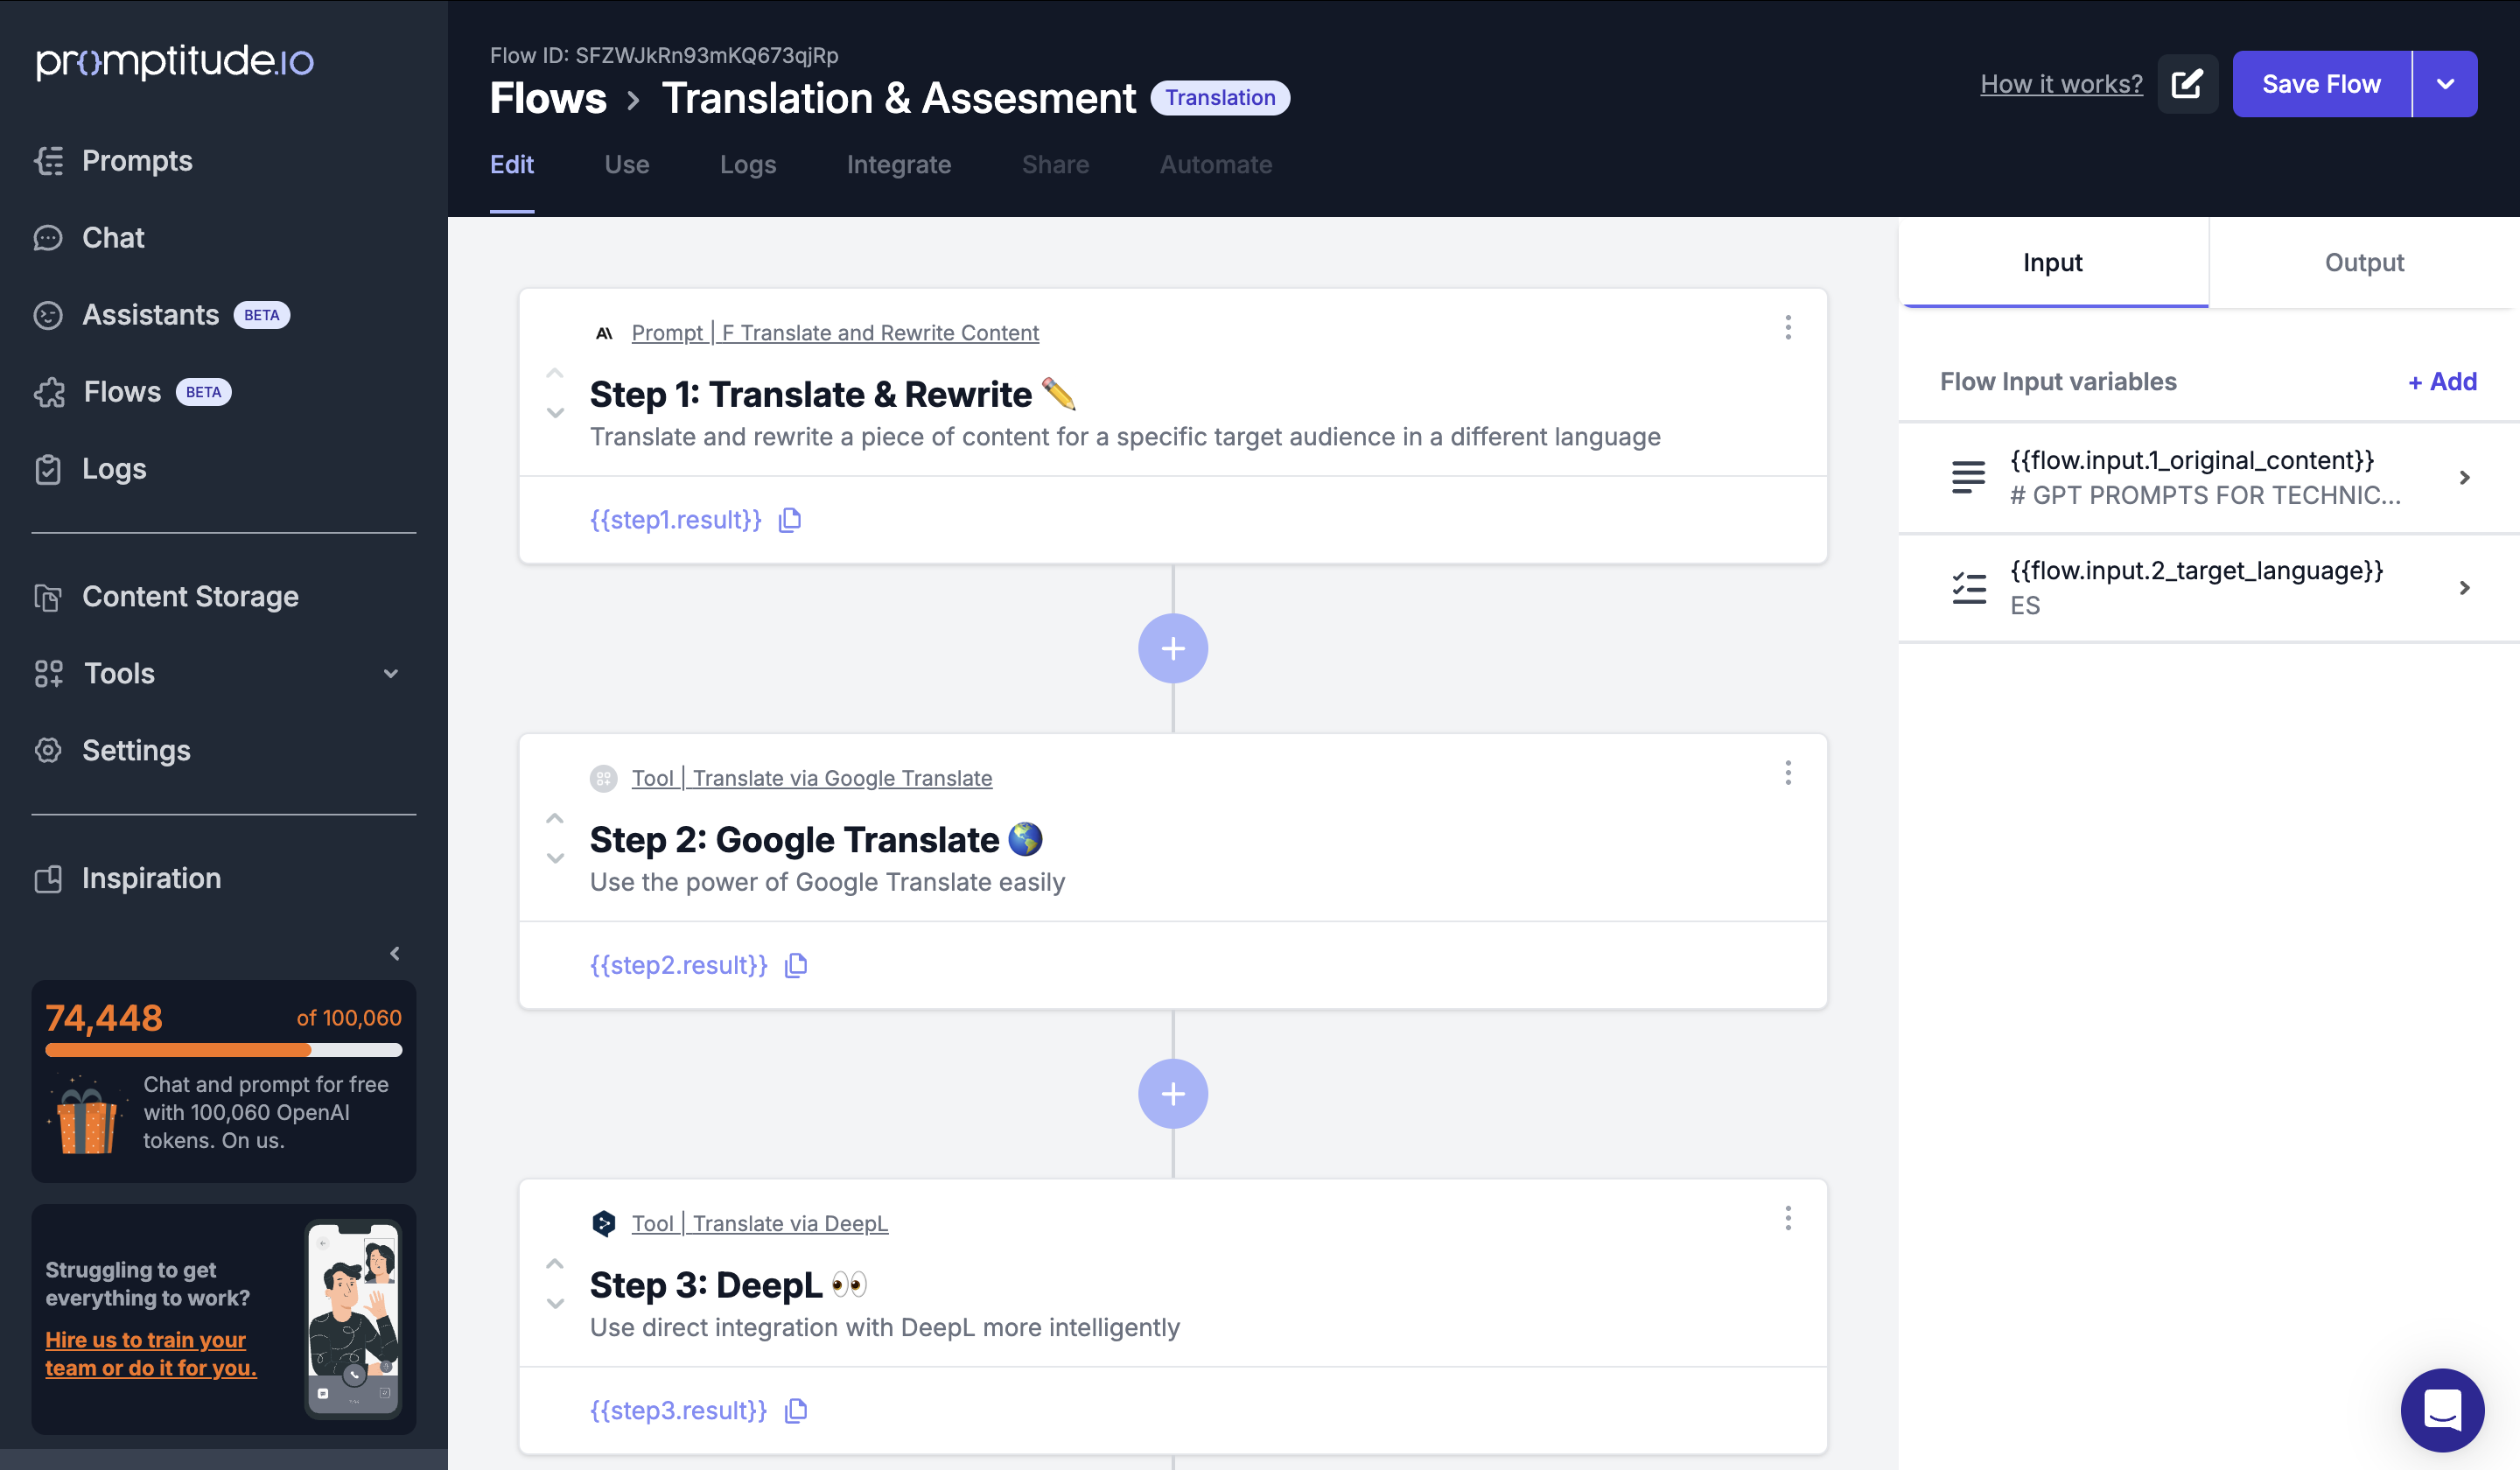Move Step 3 up
Screen dimensions: 2520x1470
click(x=555, y=1264)
